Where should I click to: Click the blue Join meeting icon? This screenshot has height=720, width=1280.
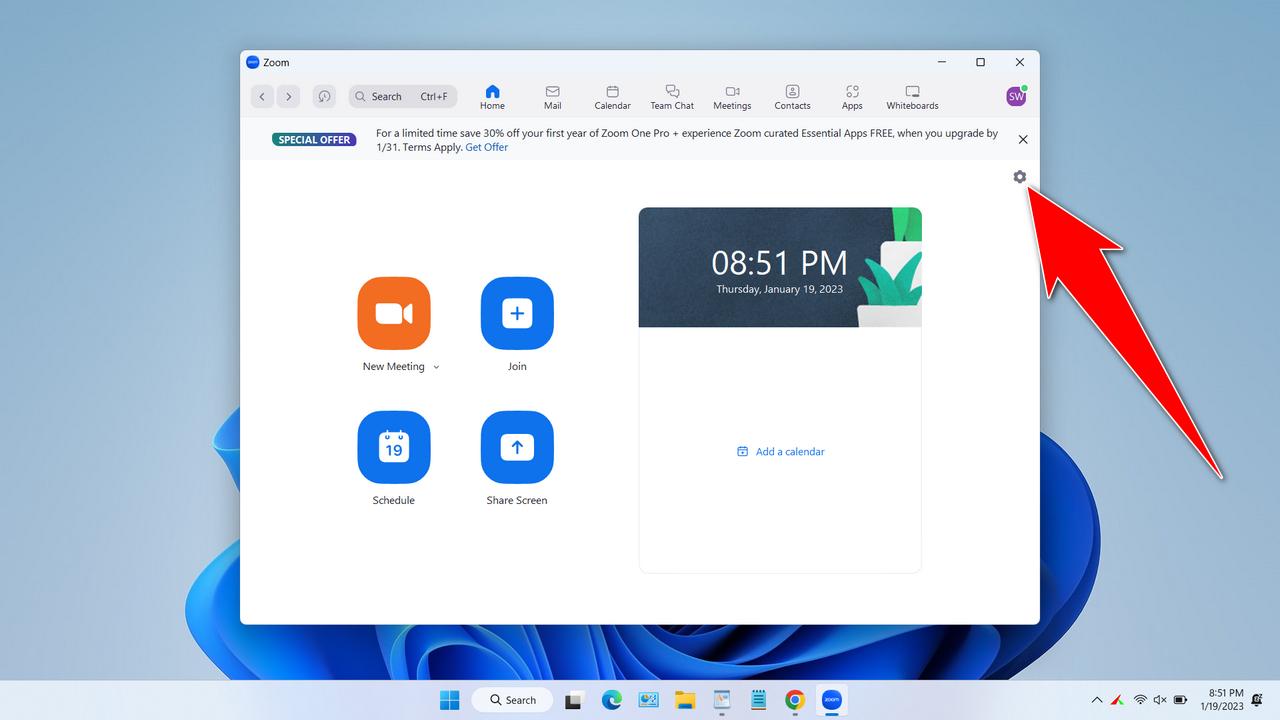coord(517,313)
